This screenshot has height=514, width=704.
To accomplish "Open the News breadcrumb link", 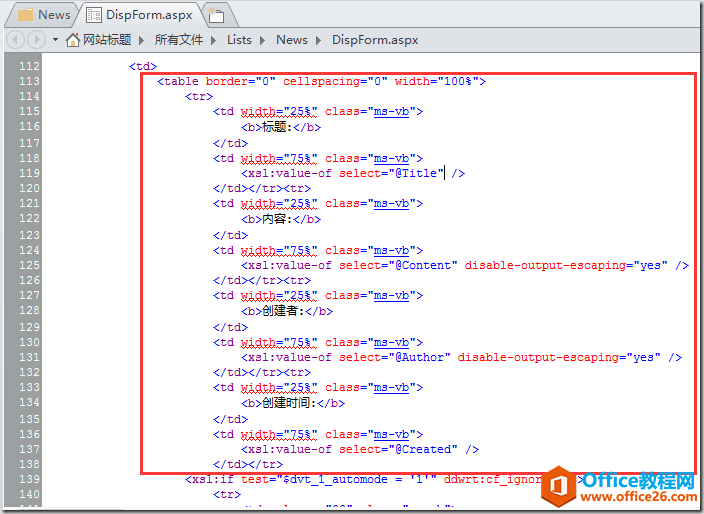I will (292, 40).
